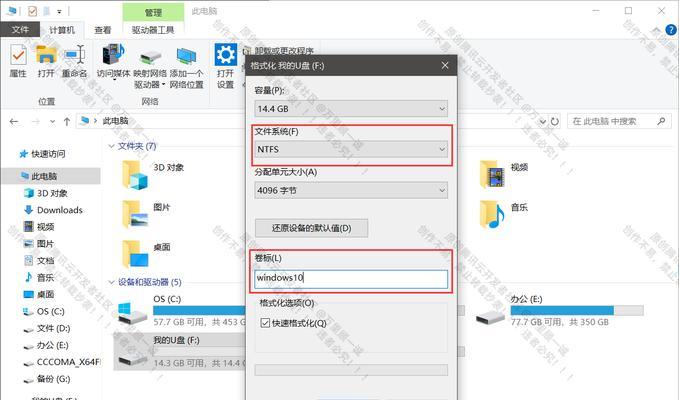Image resolution: width=679 pixels, height=400 pixels.
Task: Open the 音乐 folder in main pane
Action: [x=492, y=214]
